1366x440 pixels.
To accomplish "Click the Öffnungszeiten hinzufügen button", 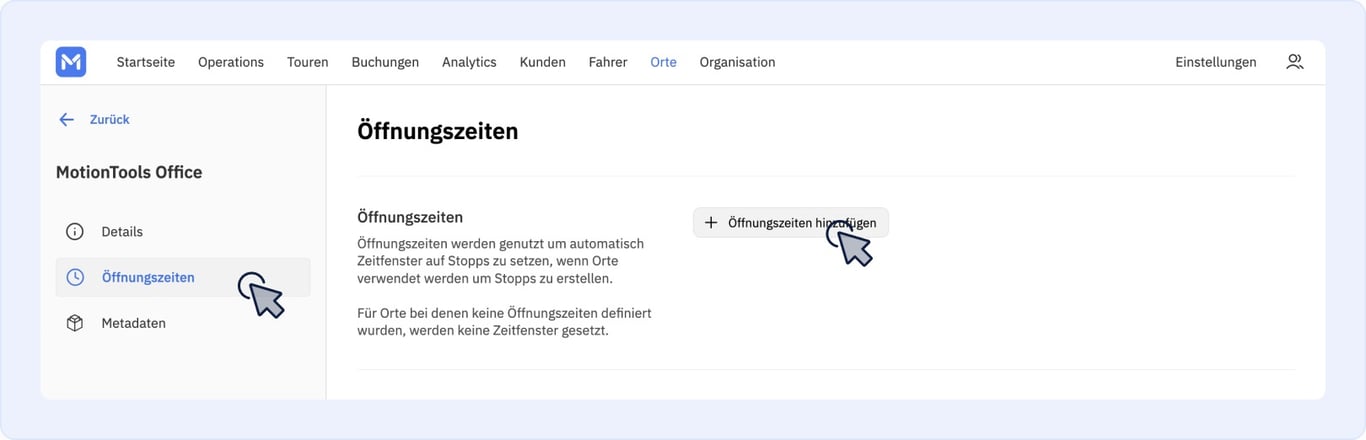I will click(790, 223).
